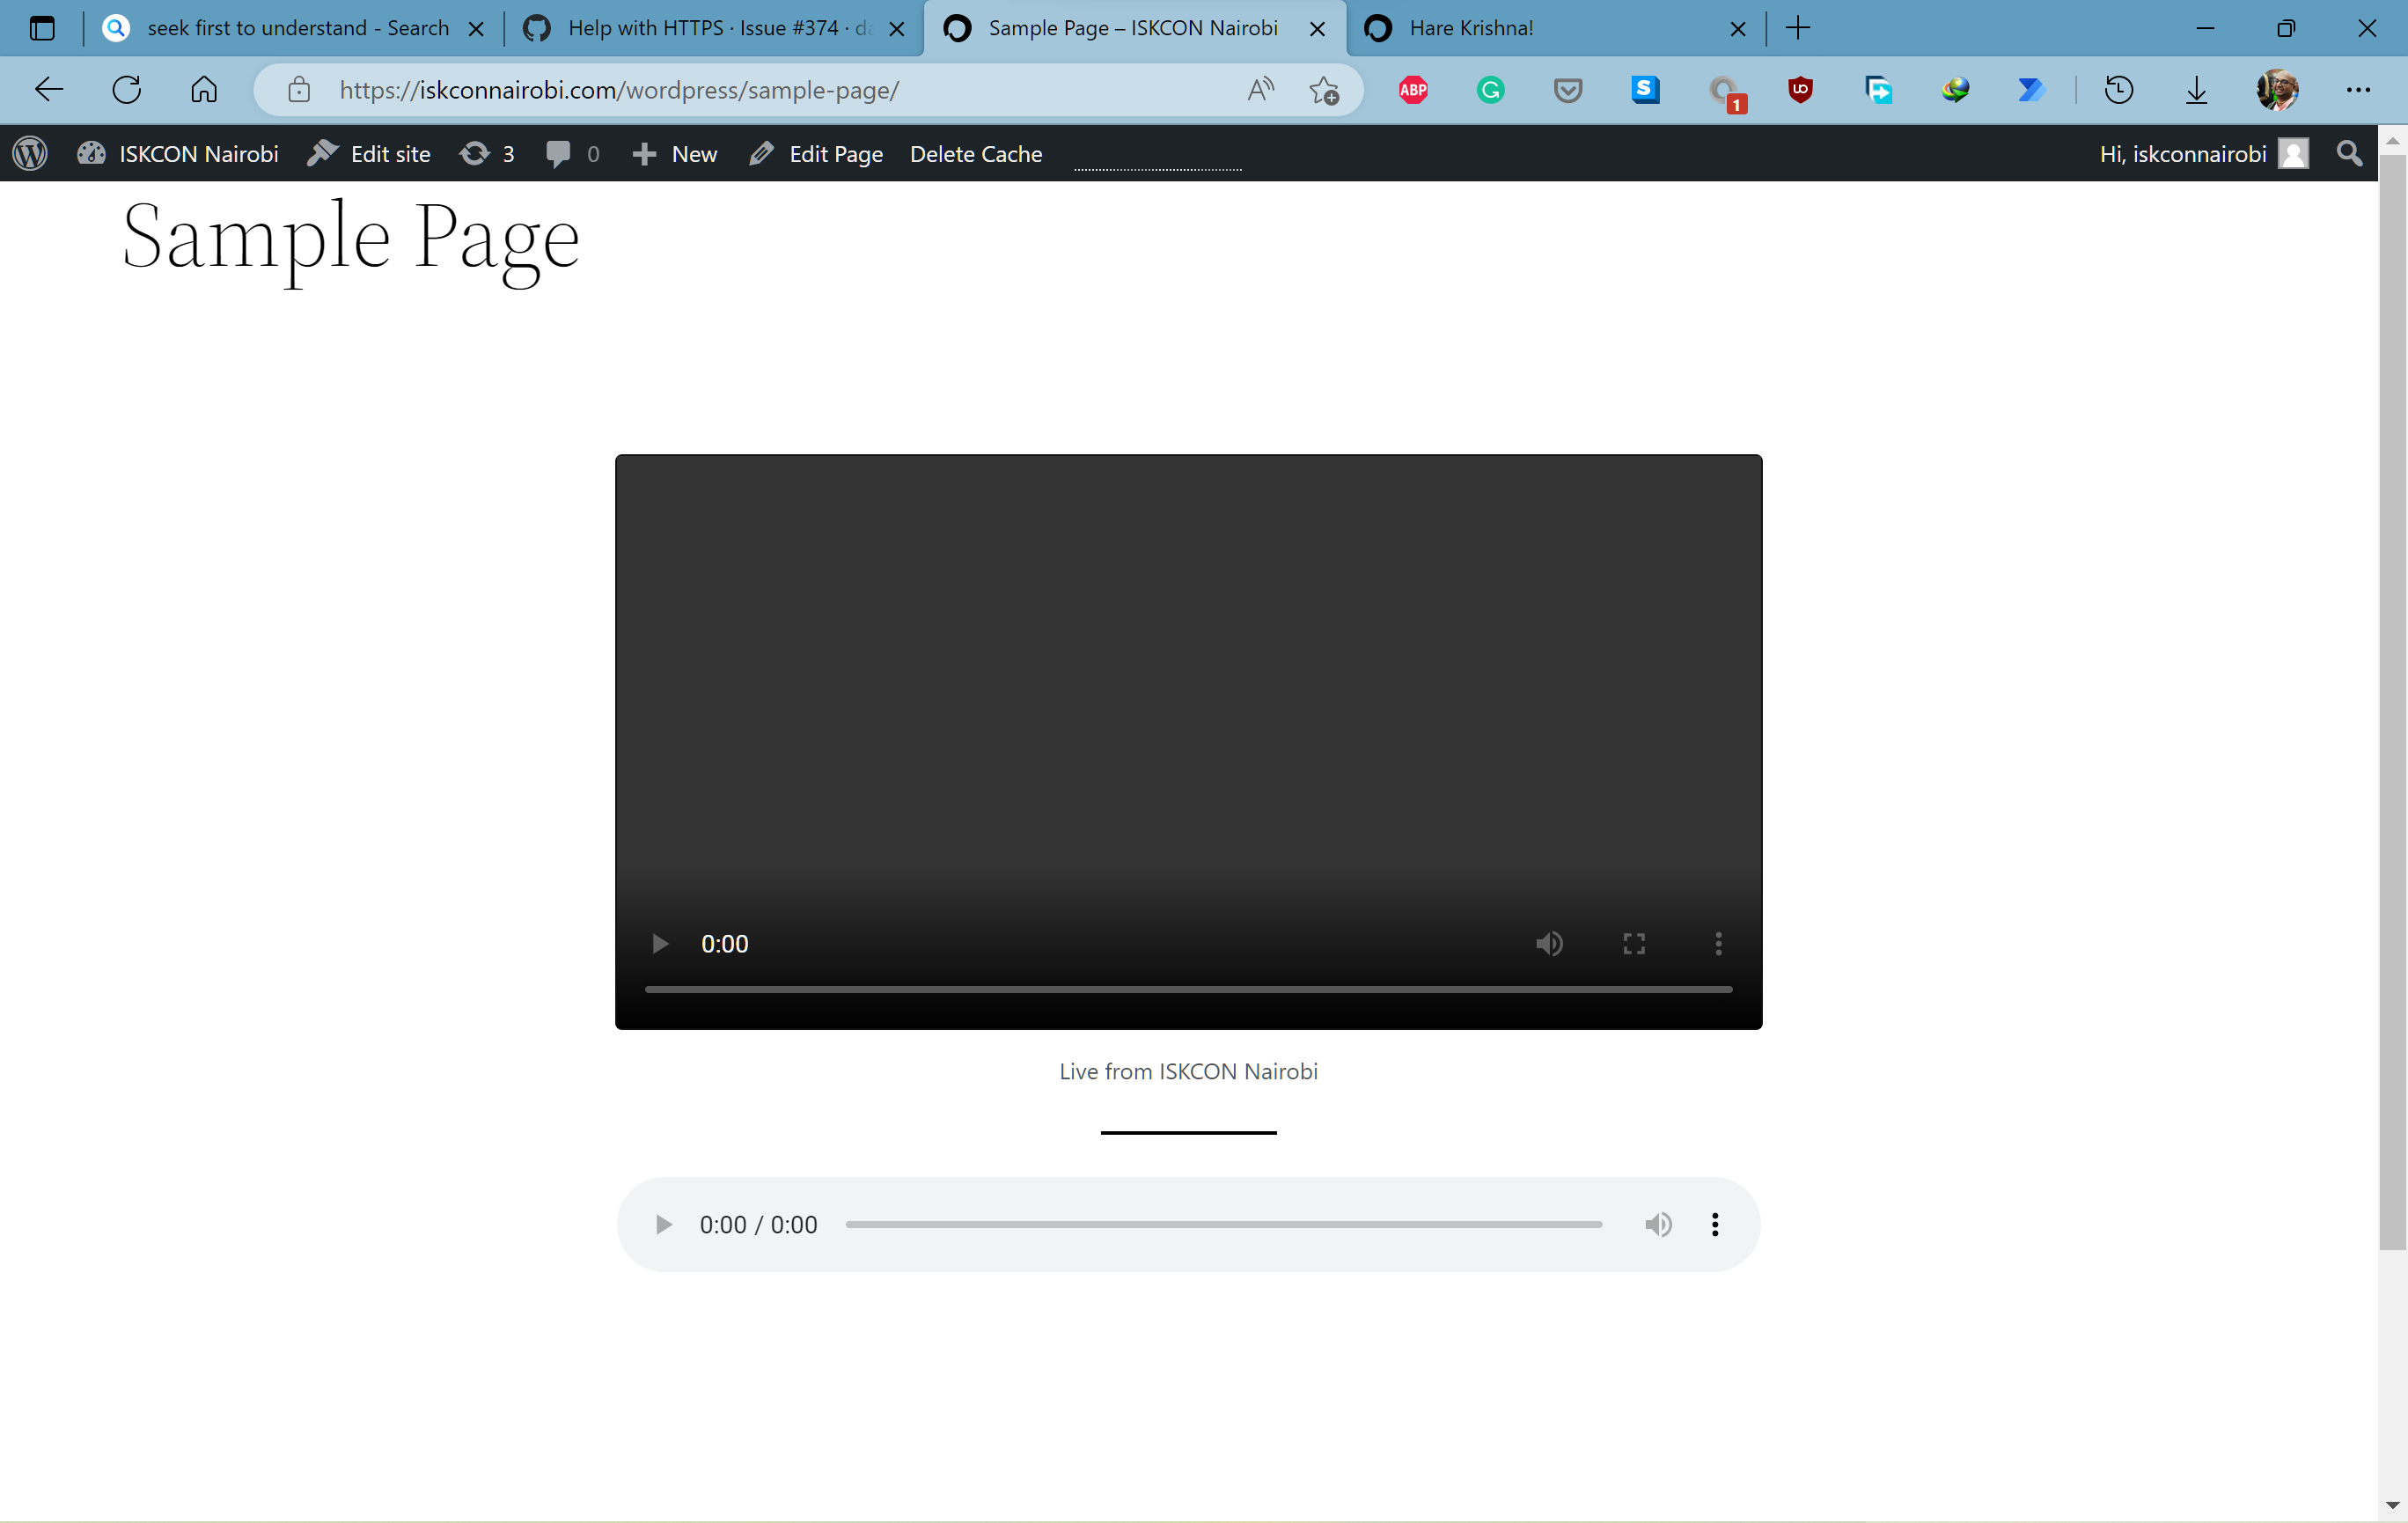Mute the audio player volume
Image resolution: width=2408 pixels, height=1523 pixels.
coord(1658,1225)
